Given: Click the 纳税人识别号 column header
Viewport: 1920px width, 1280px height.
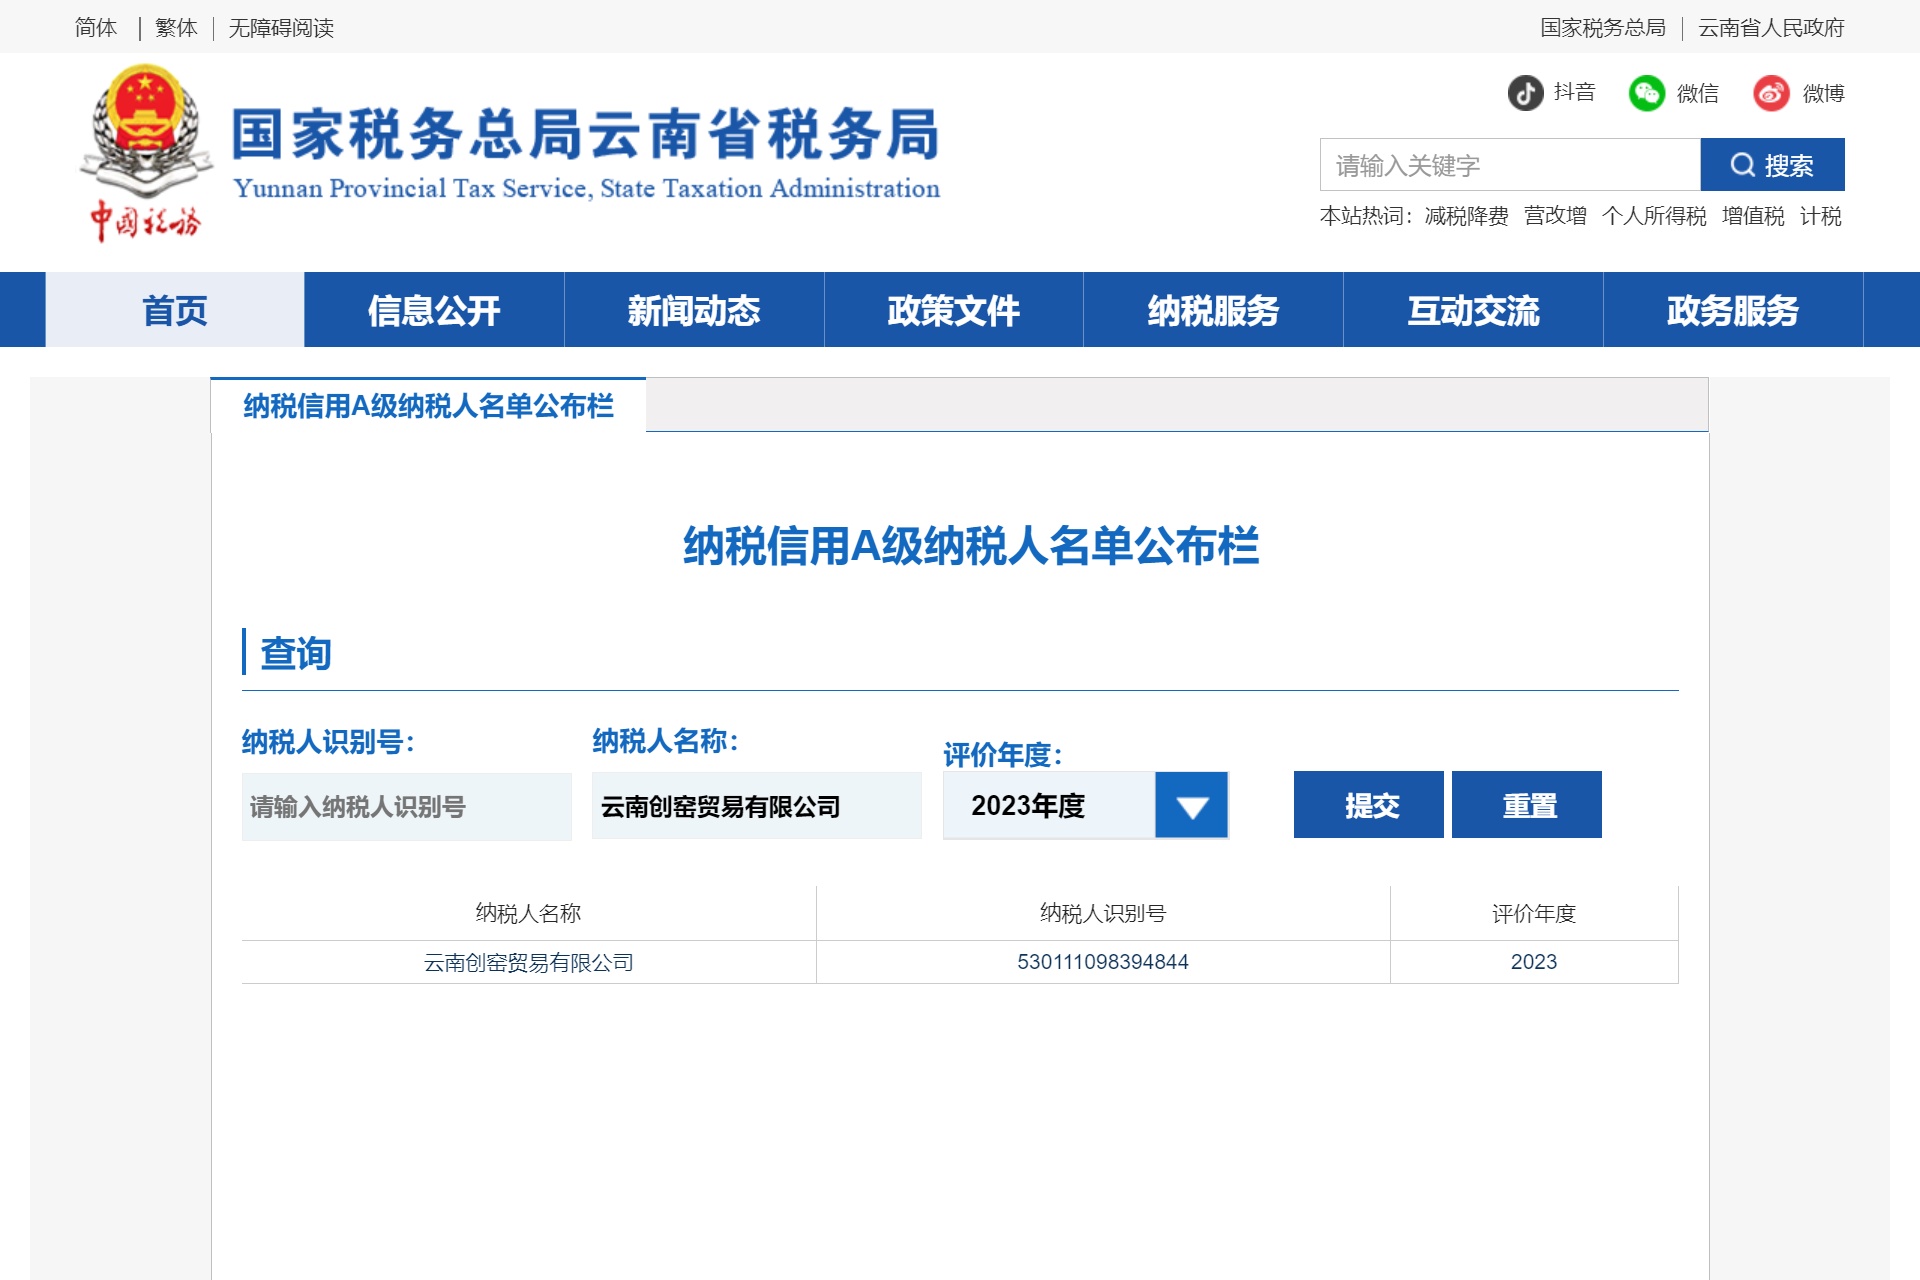Looking at the screenshot, I should (x=1103, y=913).
